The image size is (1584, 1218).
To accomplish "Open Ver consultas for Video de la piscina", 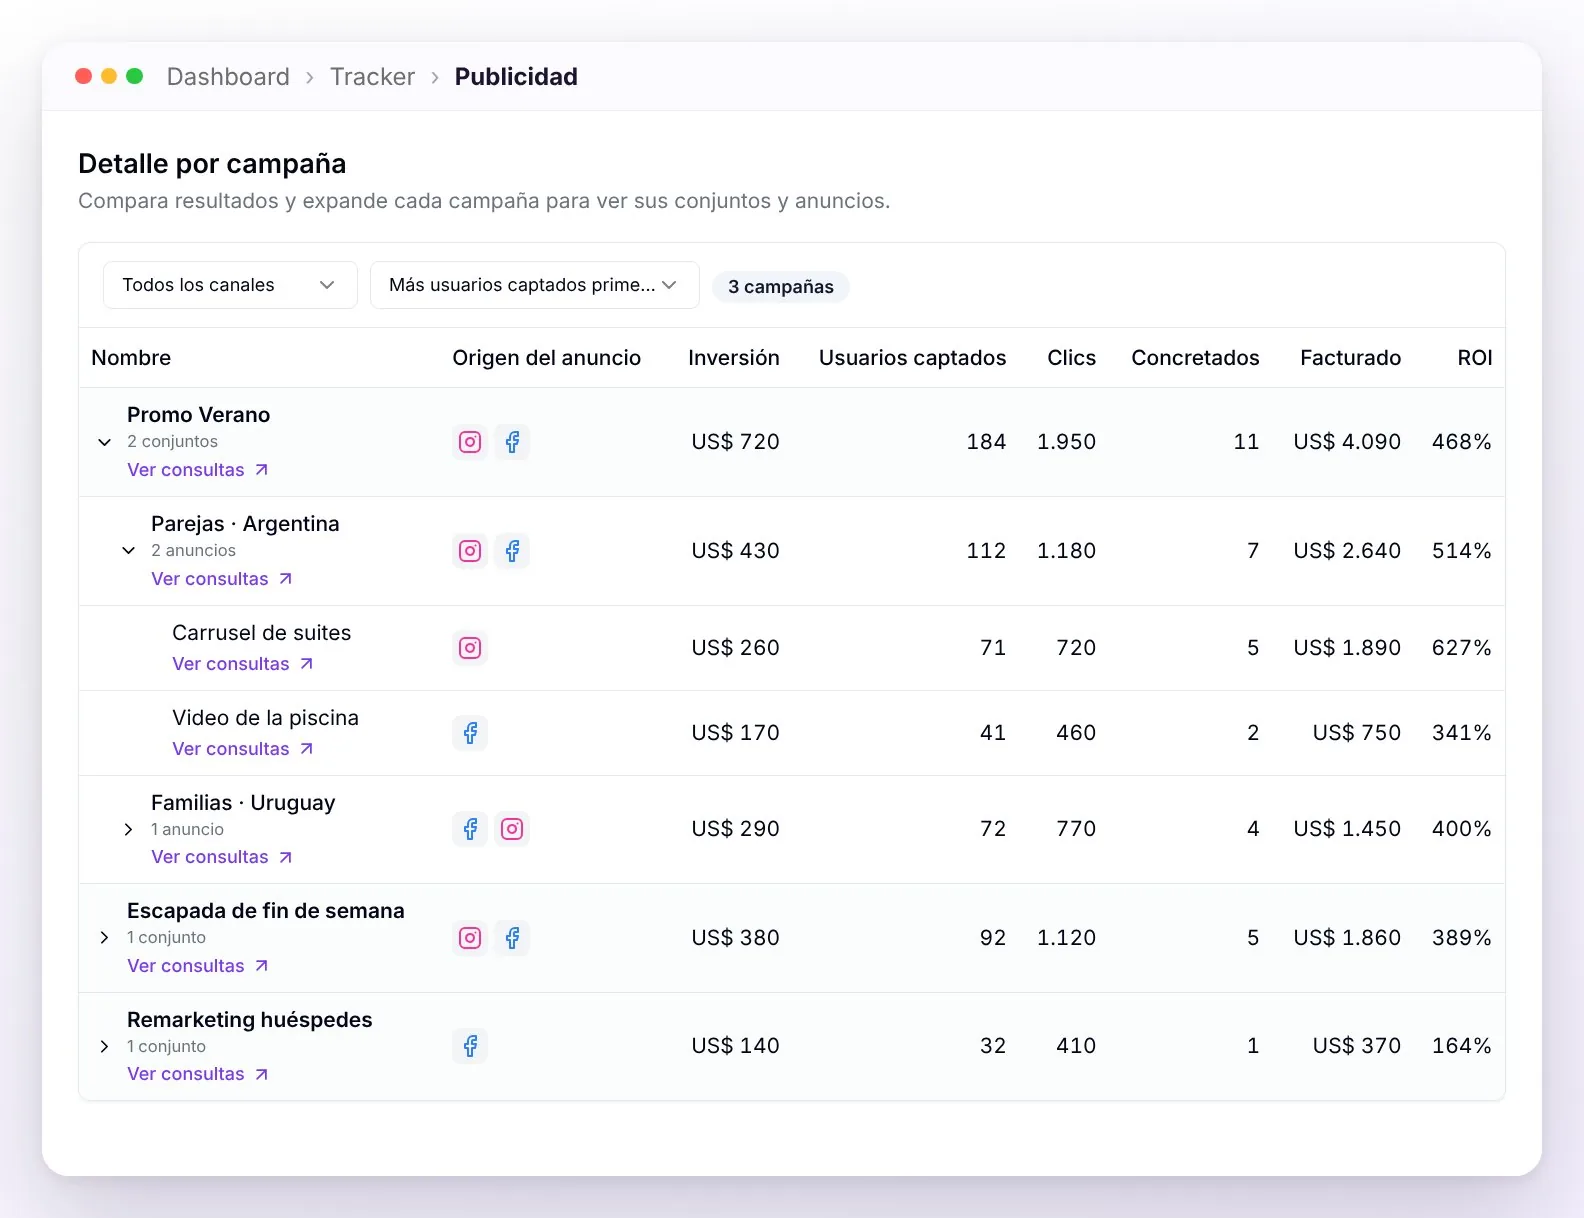I will pos(243,749).
